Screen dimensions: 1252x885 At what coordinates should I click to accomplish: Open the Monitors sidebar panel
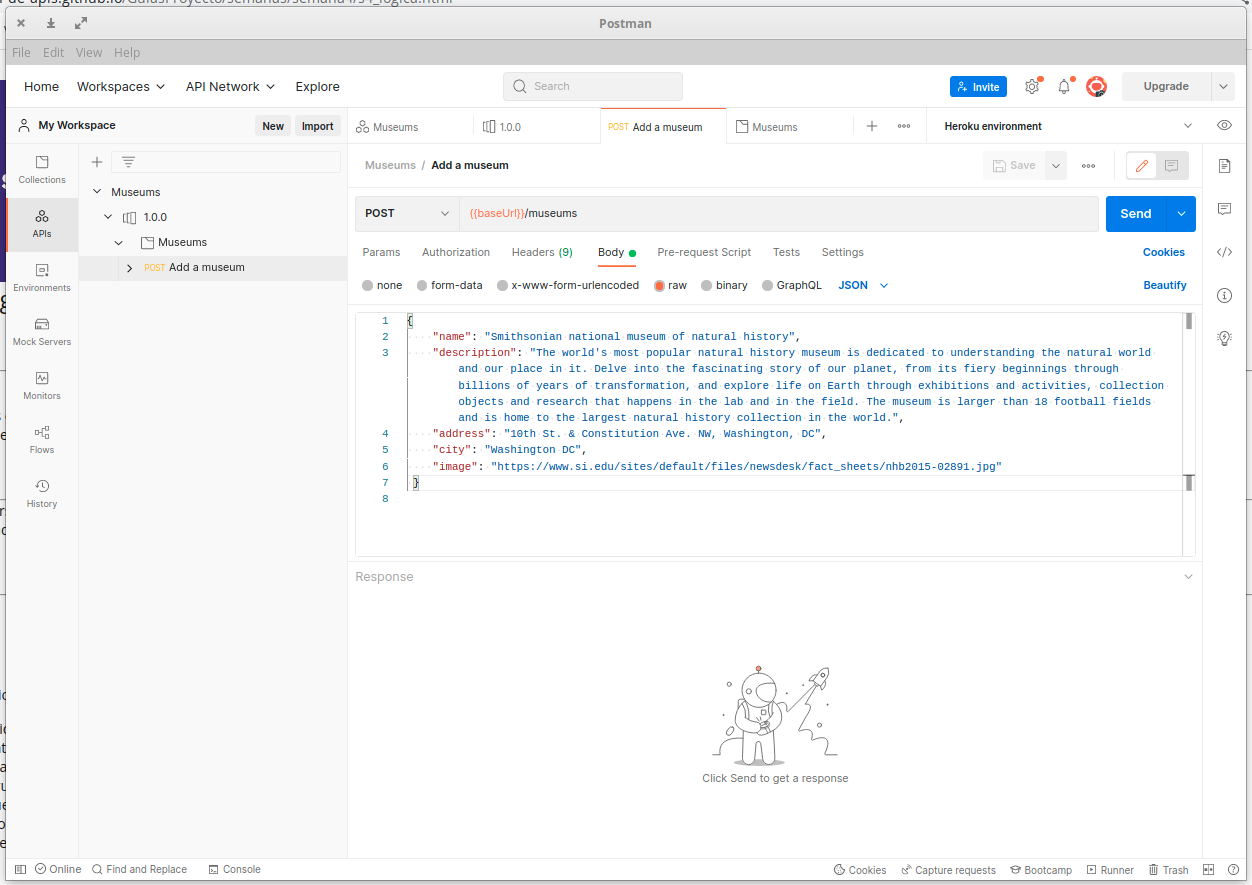click(x=41, y=386)
